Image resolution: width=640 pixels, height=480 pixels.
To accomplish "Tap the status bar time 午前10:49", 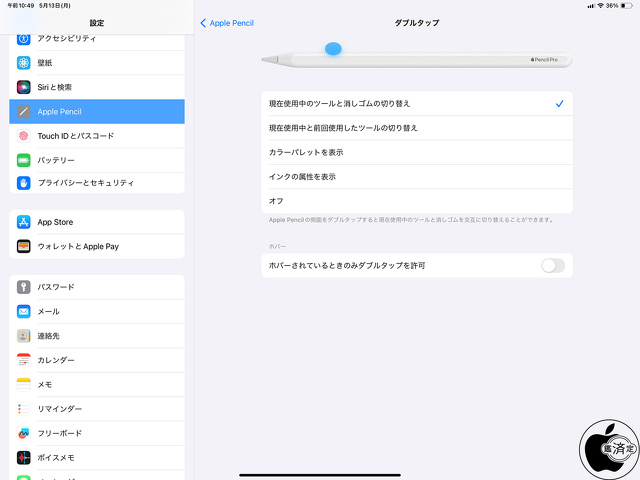I will [21, 6].
